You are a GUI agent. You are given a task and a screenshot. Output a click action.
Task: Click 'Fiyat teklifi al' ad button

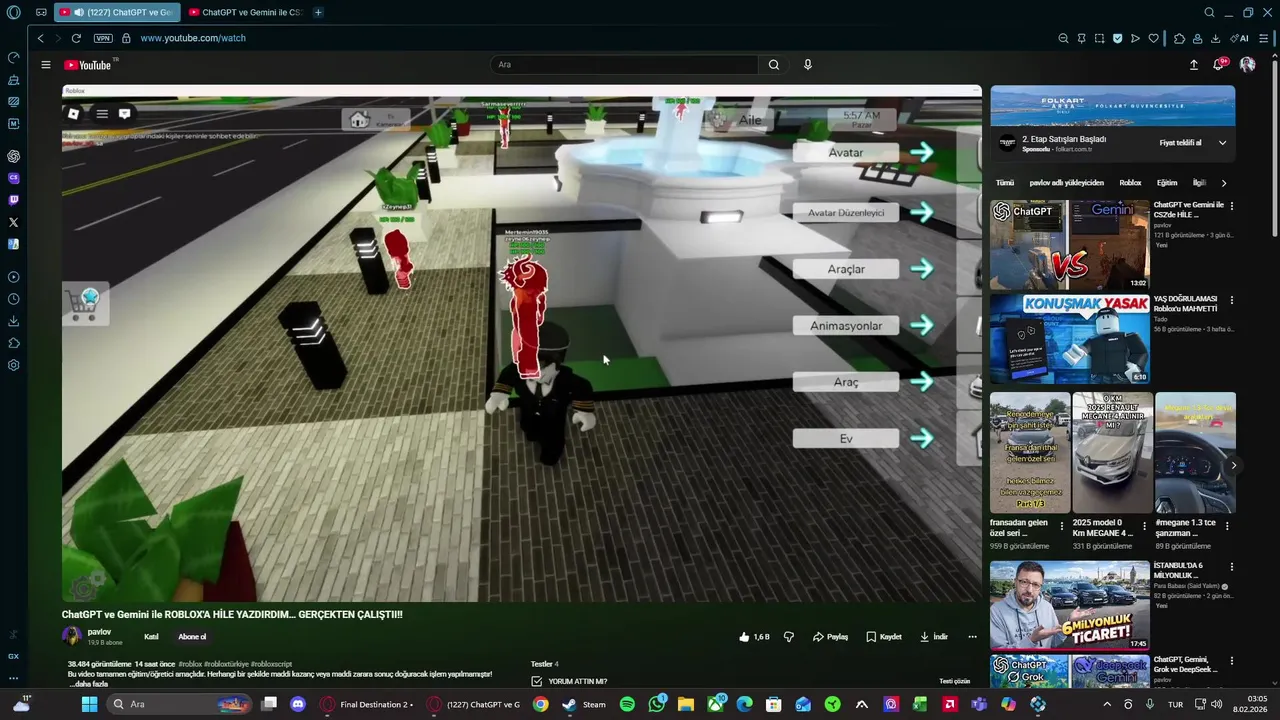pyautogui.click(x=1180, y=143)
